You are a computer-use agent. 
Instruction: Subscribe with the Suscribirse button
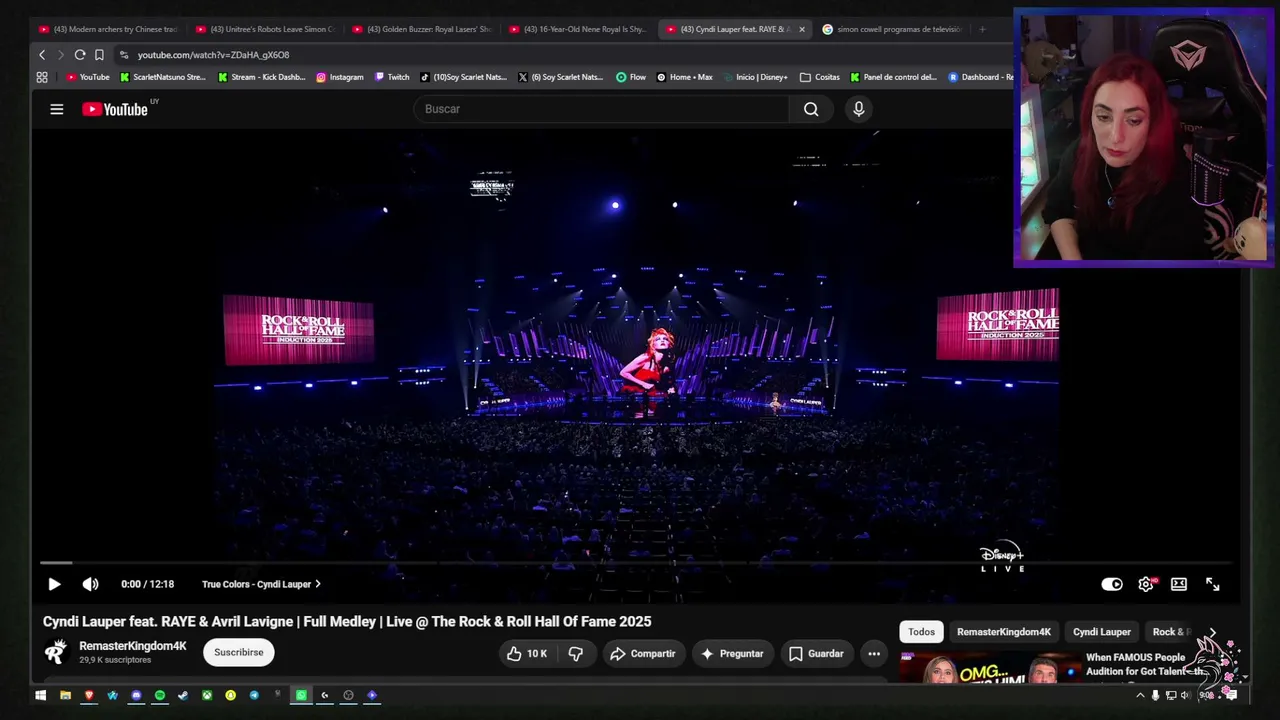point(239,652)
